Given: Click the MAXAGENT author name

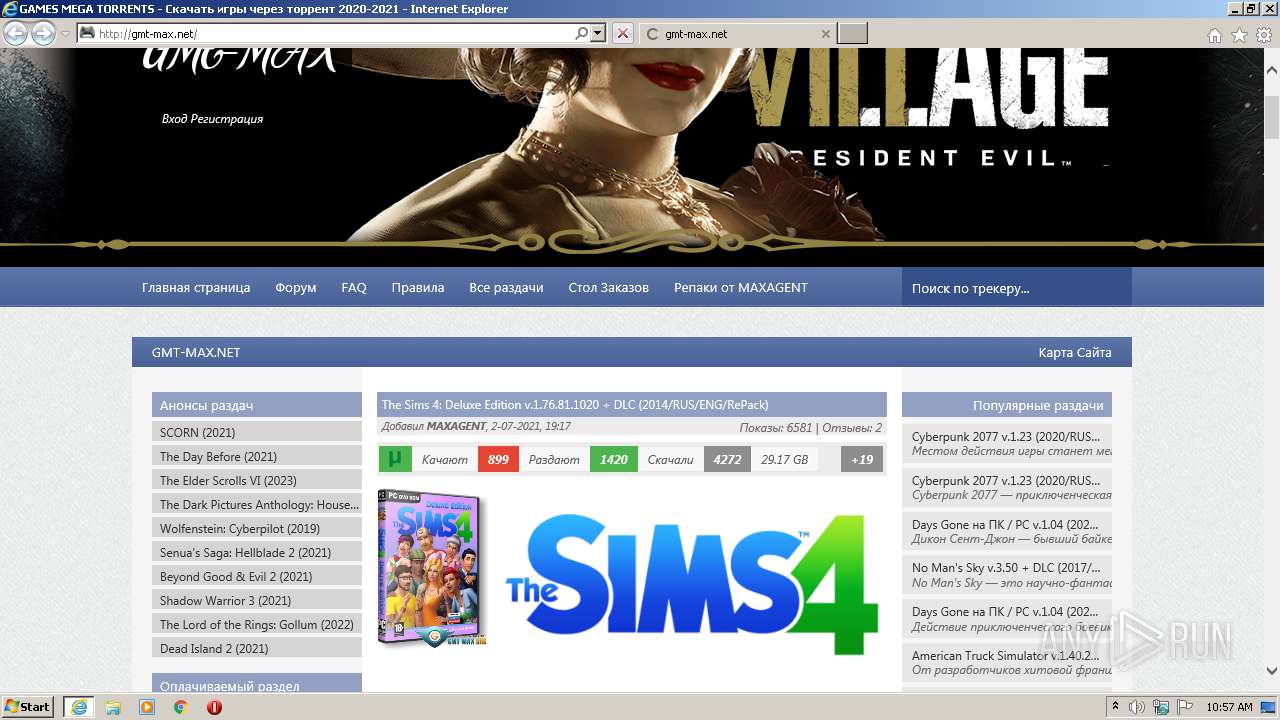Looking at the screenshot, I should [x=455, y=426].
